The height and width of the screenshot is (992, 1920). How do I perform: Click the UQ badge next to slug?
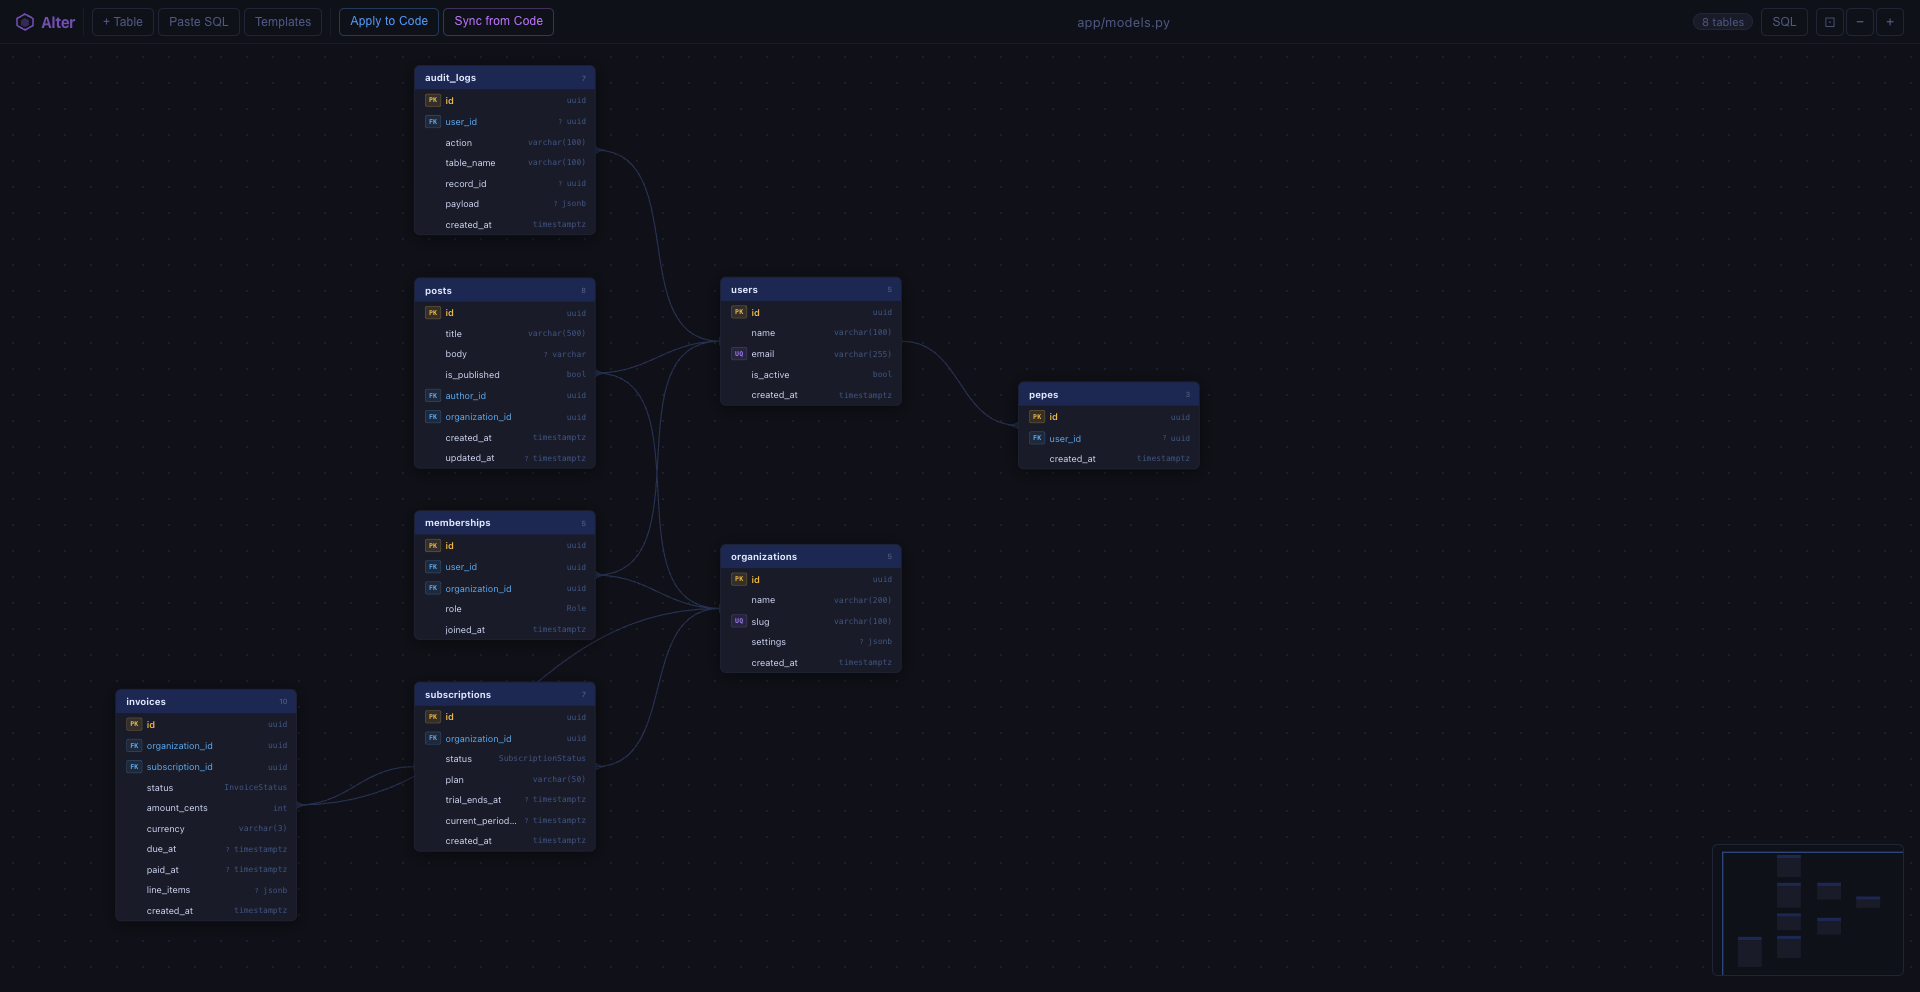point(739,621)
